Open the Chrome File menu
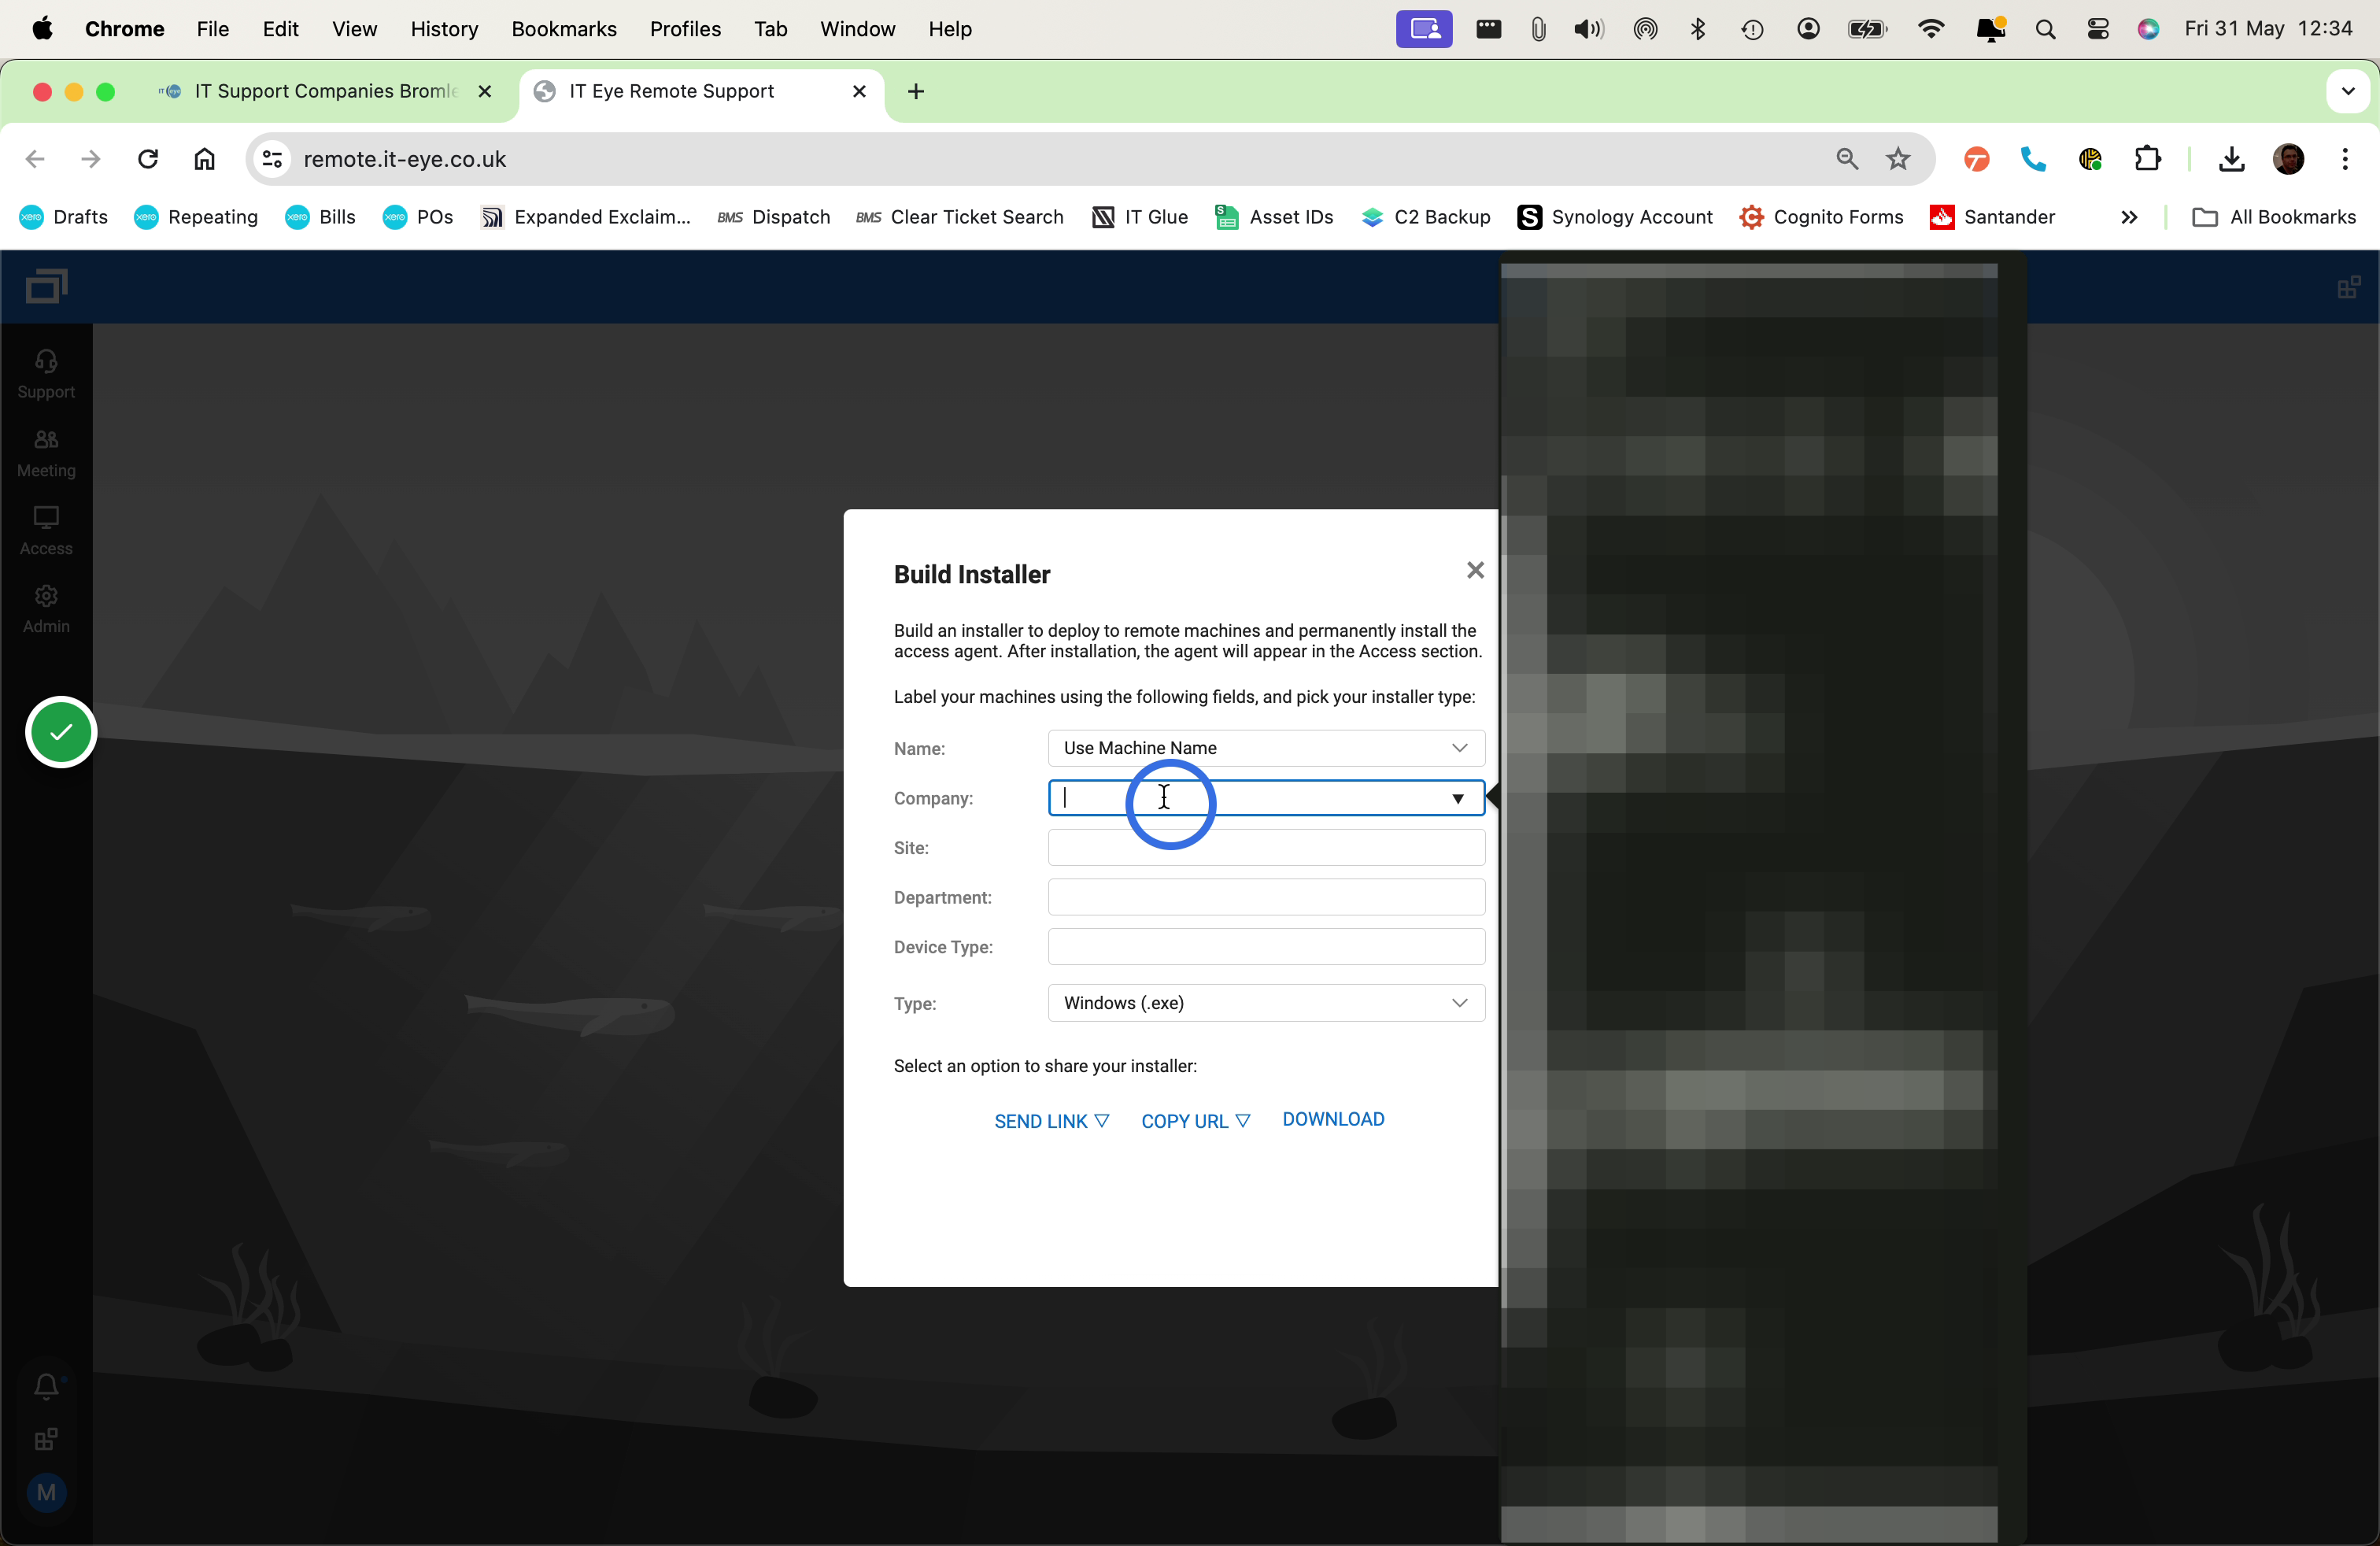Viewport: 2380px width, 1546px height. click(213, 29)
